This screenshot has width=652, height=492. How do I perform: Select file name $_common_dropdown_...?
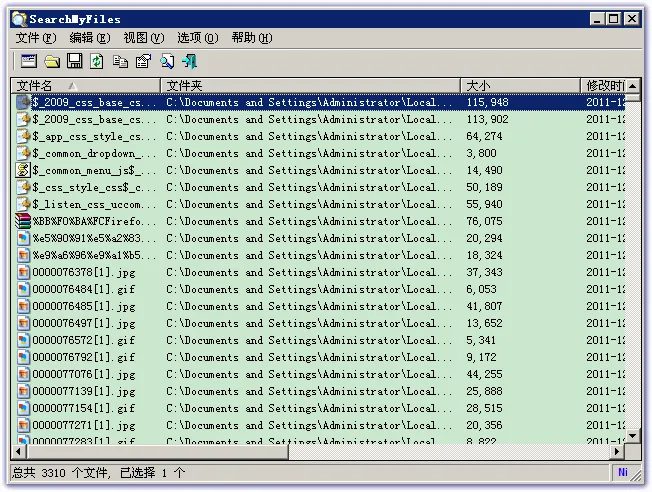coord(94,153)
